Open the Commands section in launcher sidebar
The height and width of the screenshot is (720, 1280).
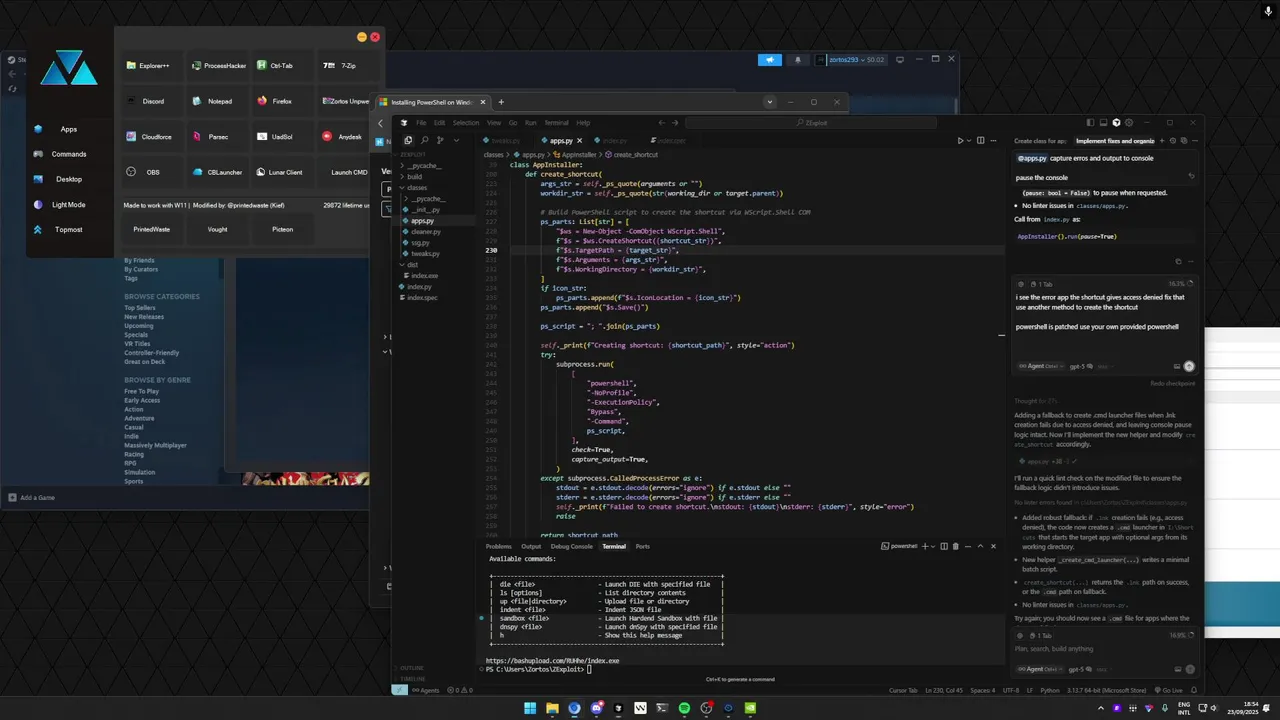pyautogui.click(x=68, y=154)
